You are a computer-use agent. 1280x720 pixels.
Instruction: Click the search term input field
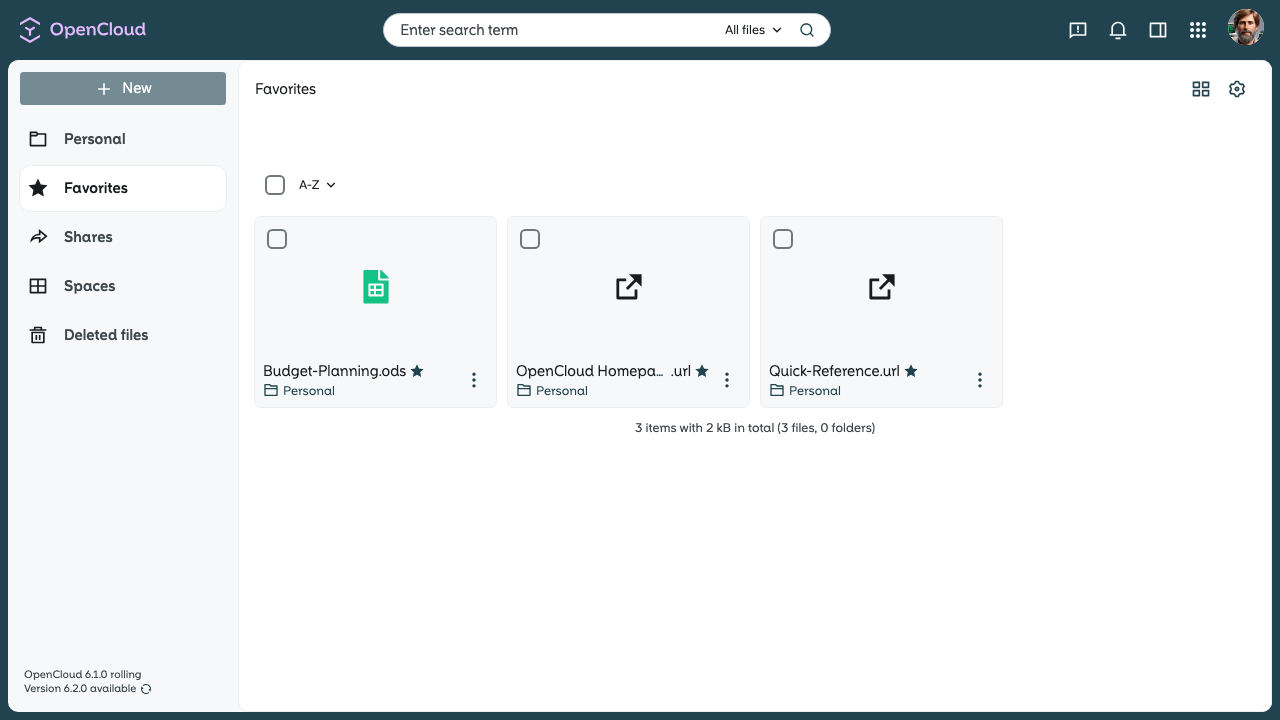click(555, 30)
